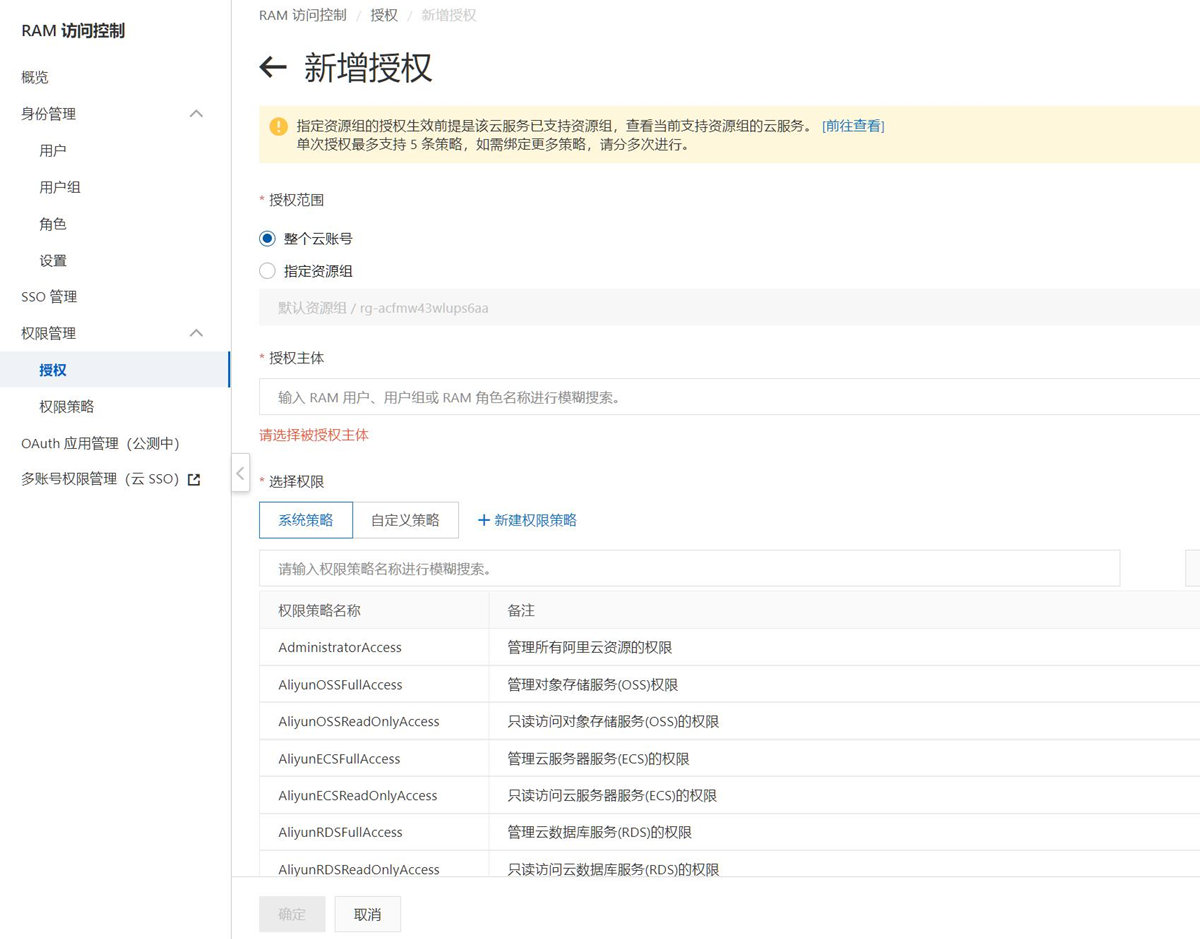Click the 授权 breadcrumb link
The width and height of the screenshot is (1200, 939).
384,15
